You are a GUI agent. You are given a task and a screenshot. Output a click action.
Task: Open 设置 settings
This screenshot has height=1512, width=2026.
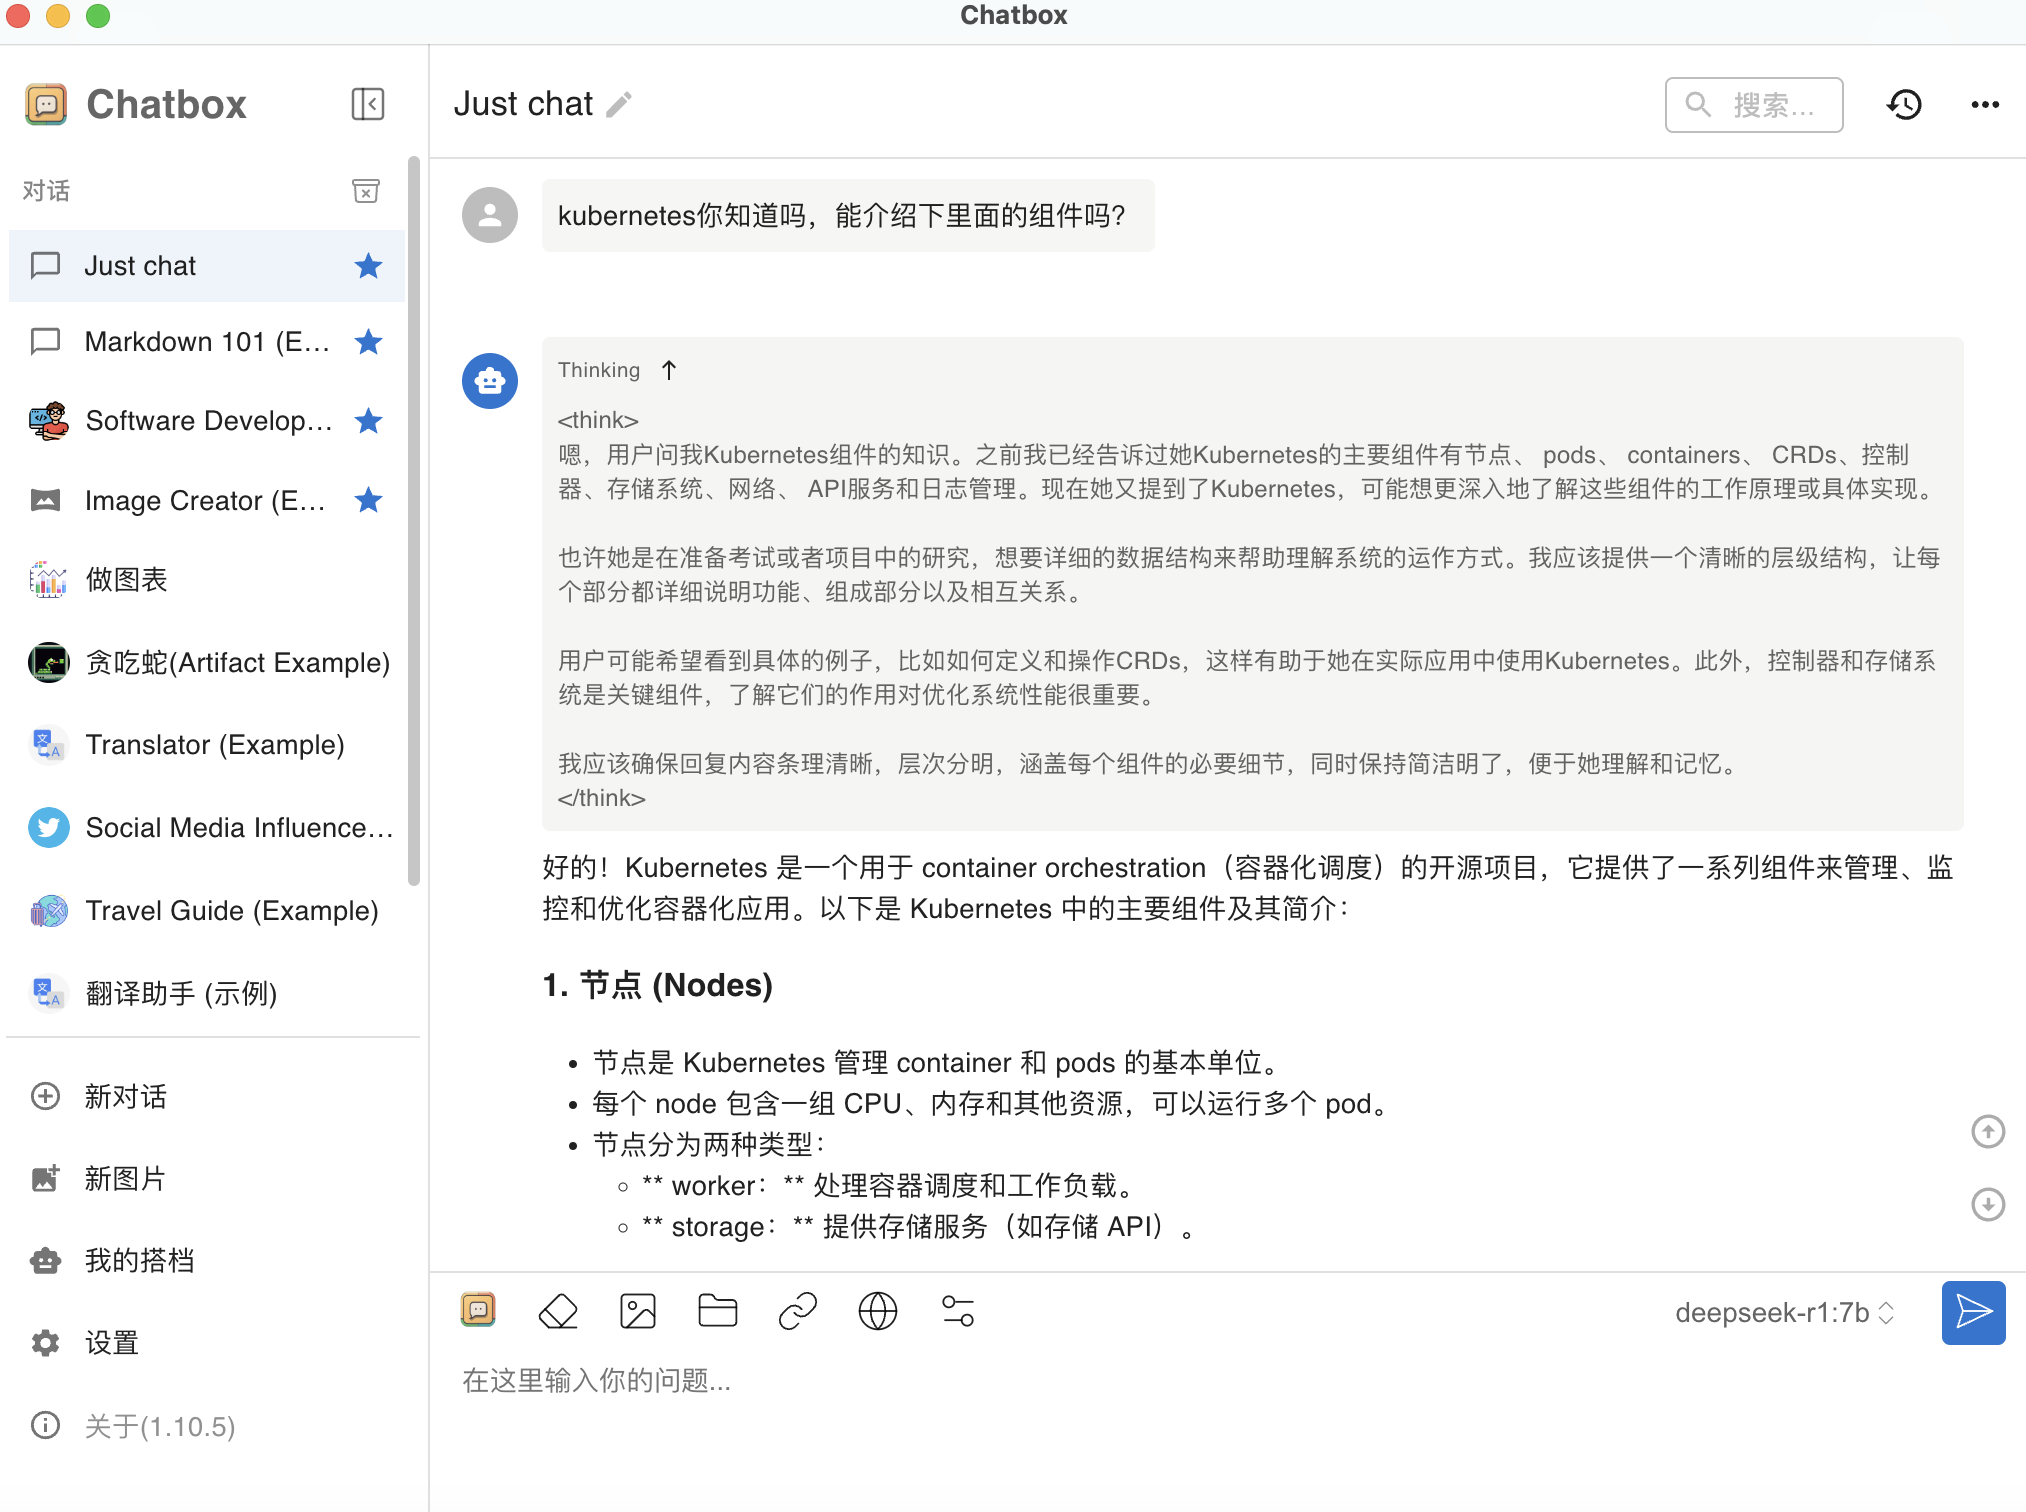111,1343
